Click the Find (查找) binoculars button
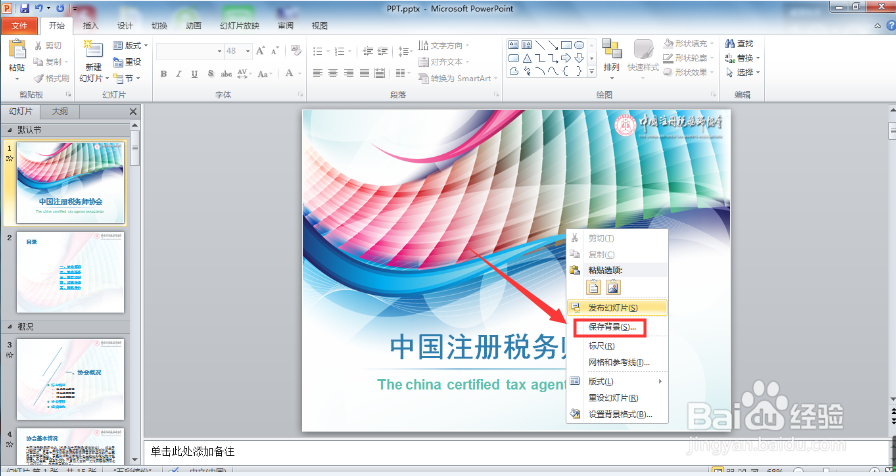 tap(739, 43)
